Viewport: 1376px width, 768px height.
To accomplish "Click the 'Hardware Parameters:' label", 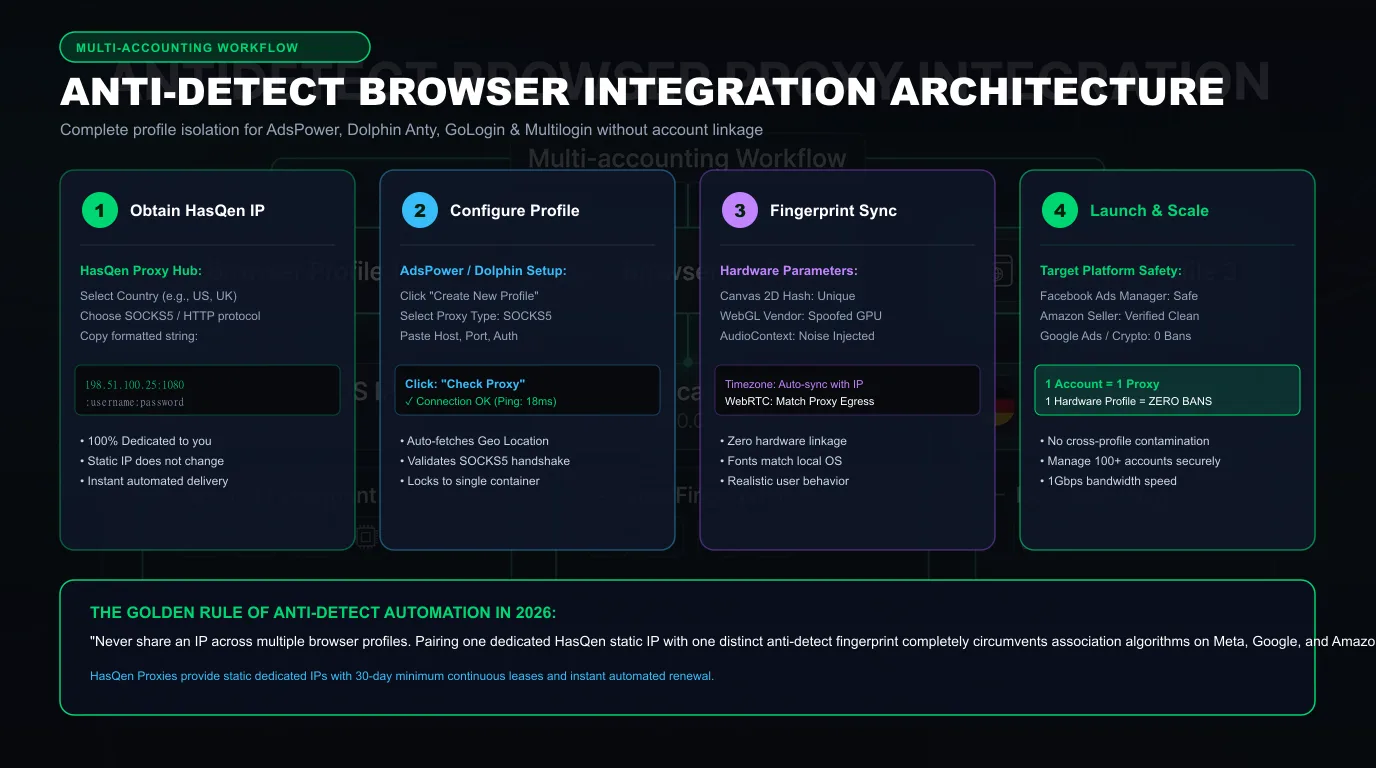I will coord(789,271).
